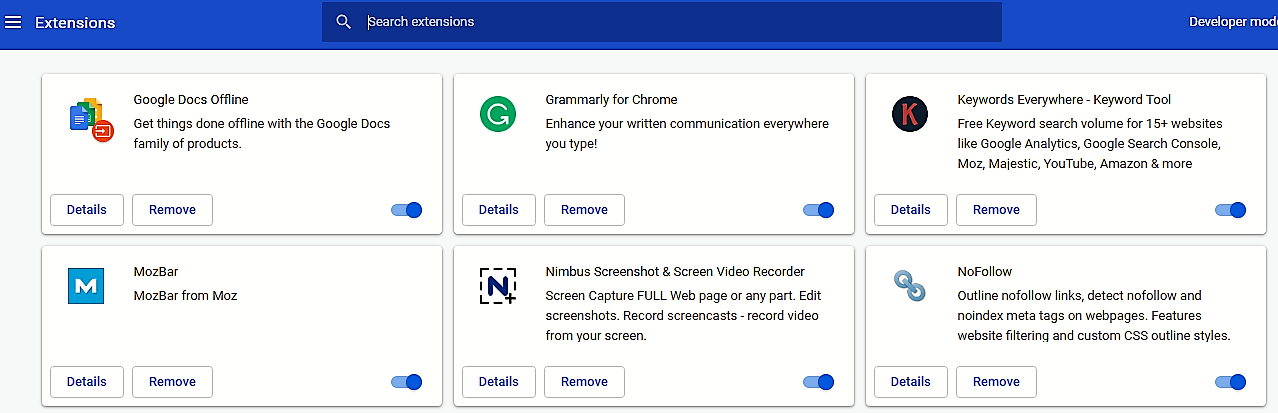Click the MozBar from Moz description
The image size is (1278, 413).
pyautogui.click(x=185, y=296)
